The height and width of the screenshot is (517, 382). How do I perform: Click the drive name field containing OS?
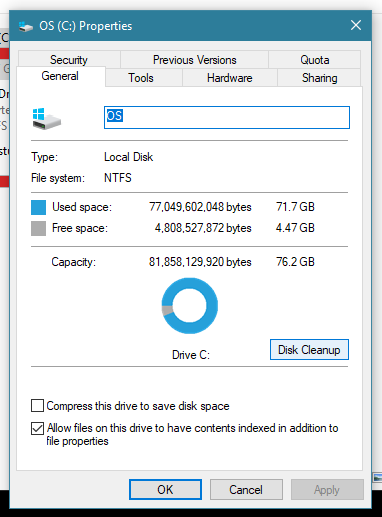pos(227,117)
